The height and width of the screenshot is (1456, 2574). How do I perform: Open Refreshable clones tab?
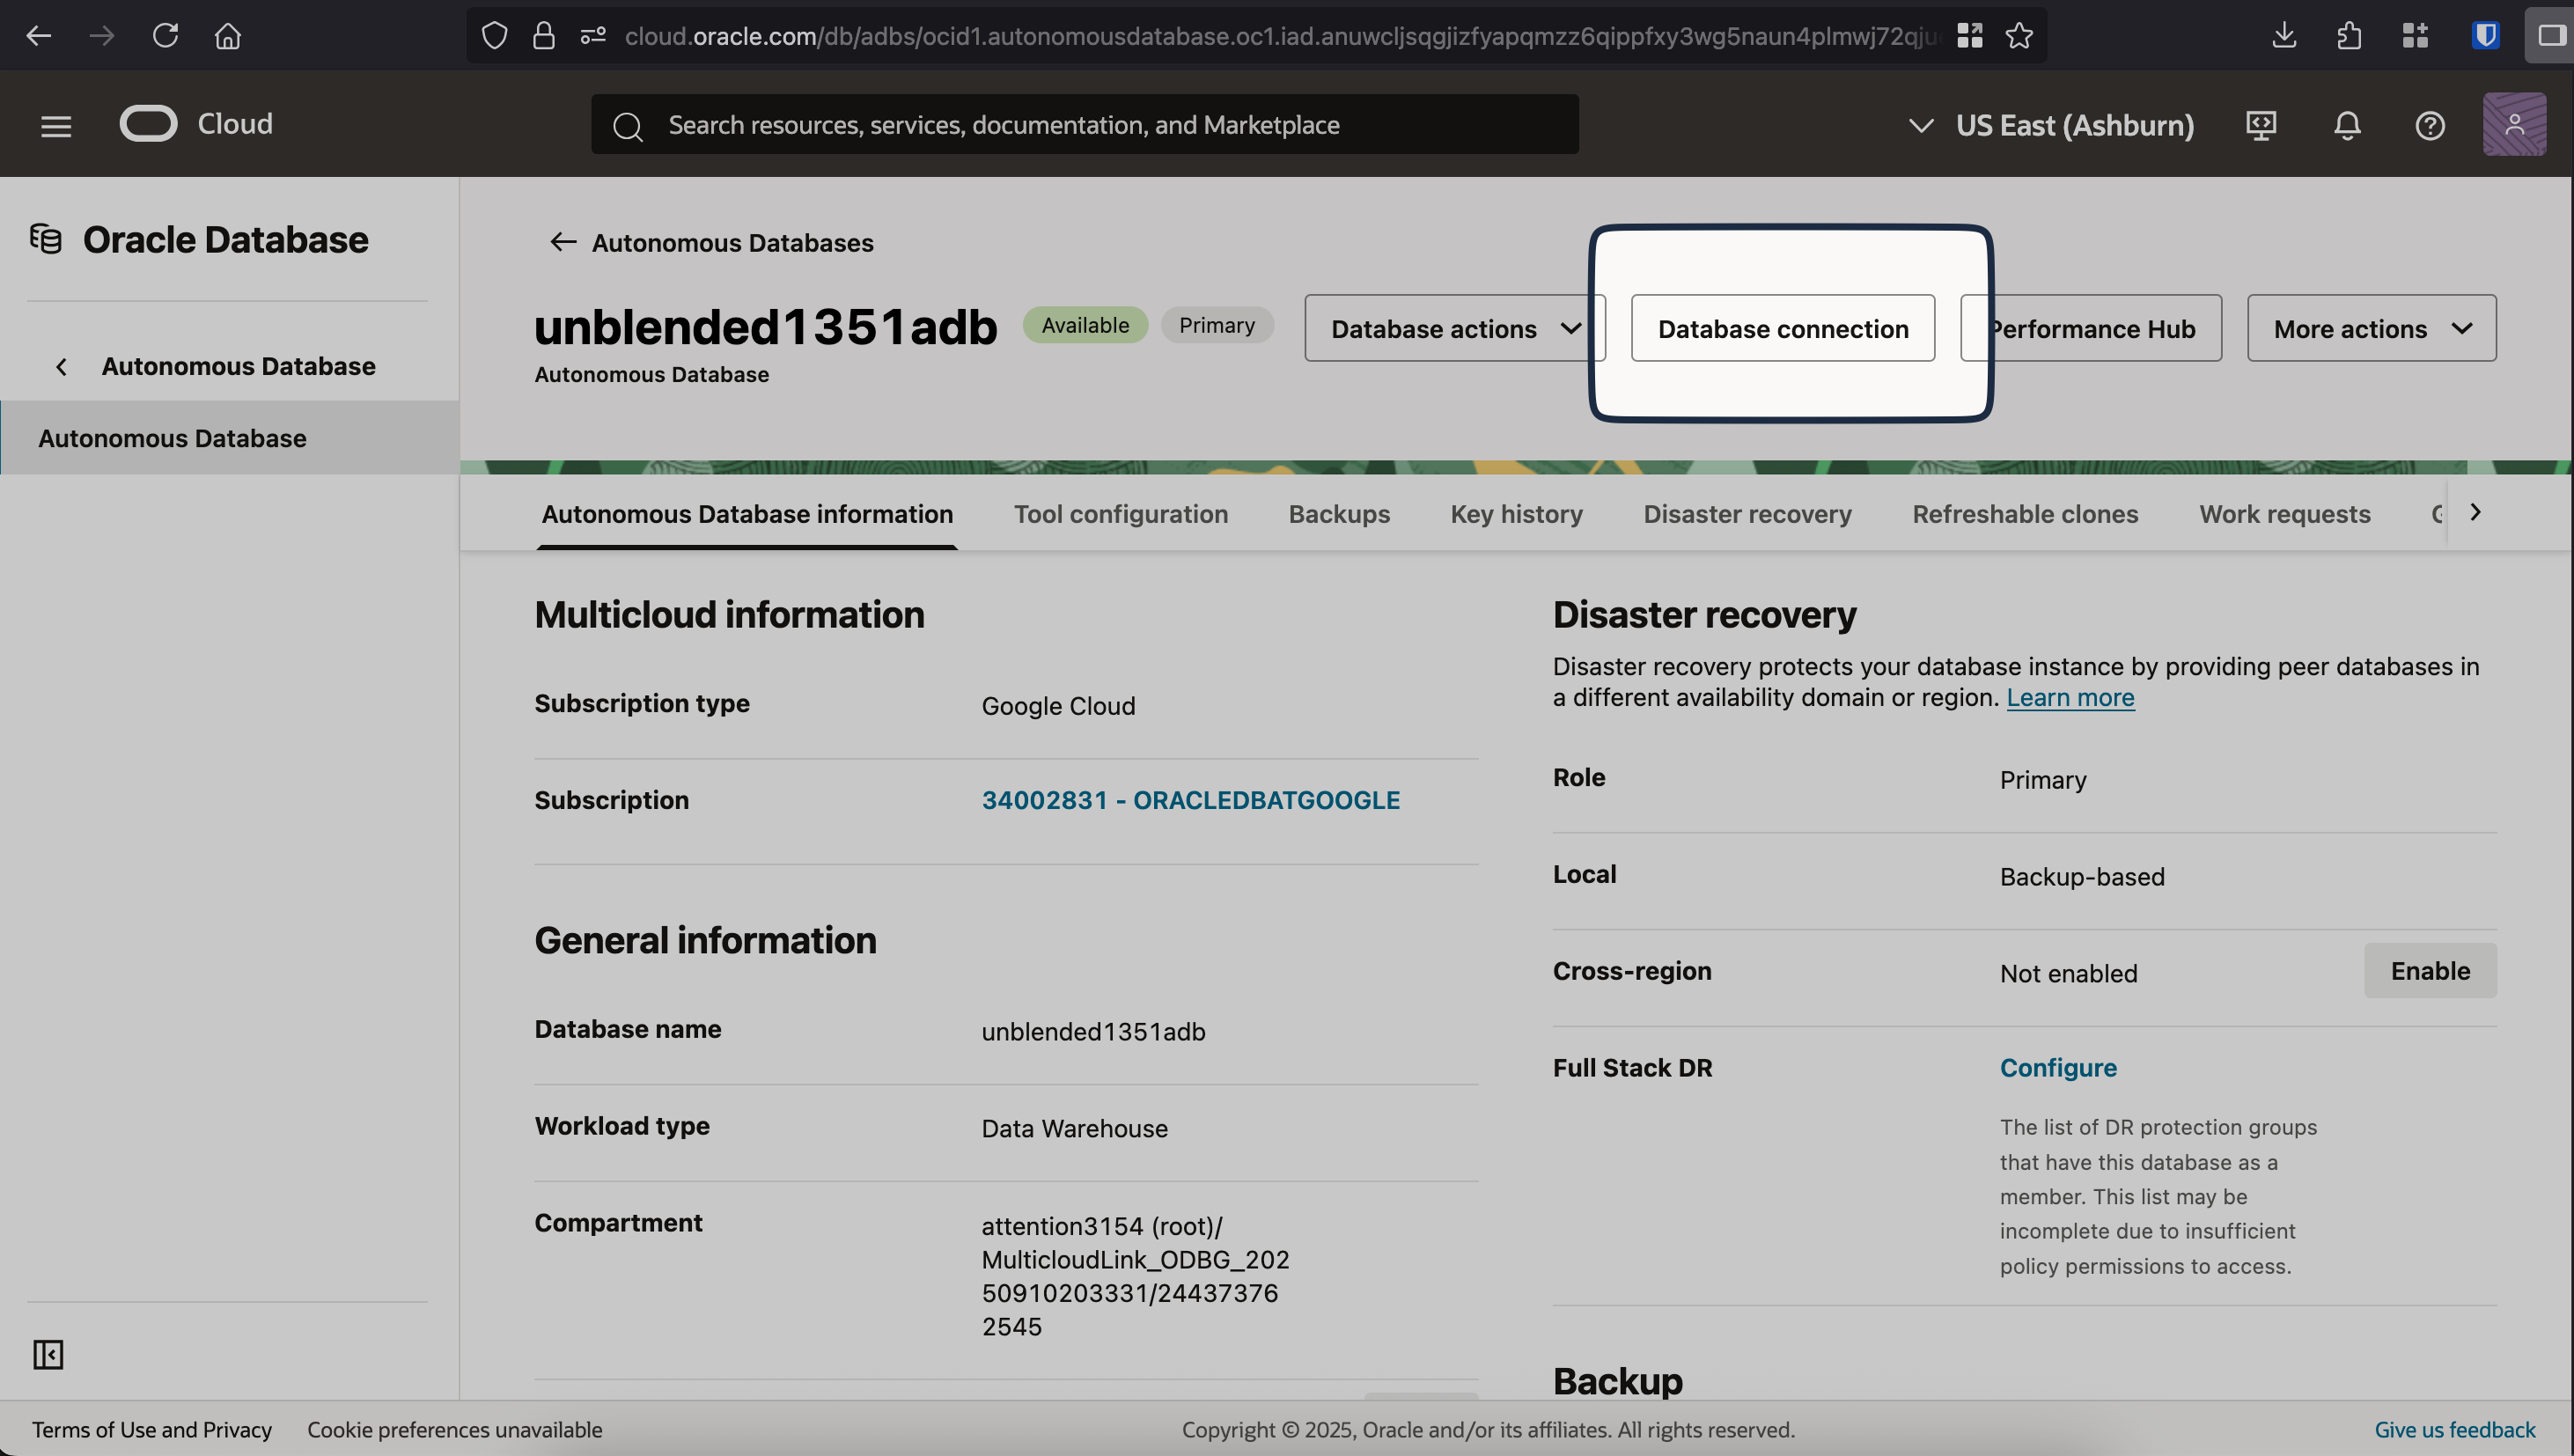pyautogui.click(x=2025, y=514)
